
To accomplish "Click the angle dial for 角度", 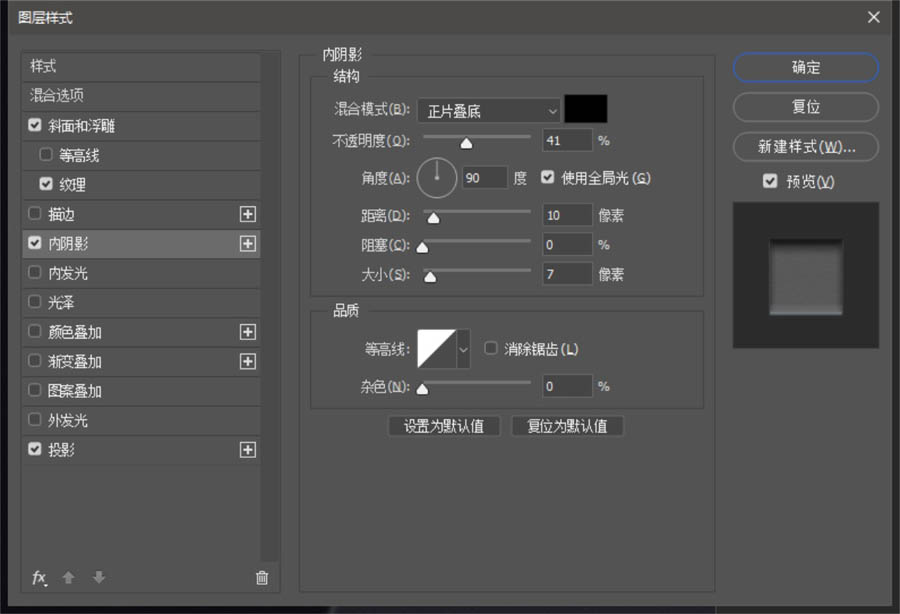I will [437, 178].
